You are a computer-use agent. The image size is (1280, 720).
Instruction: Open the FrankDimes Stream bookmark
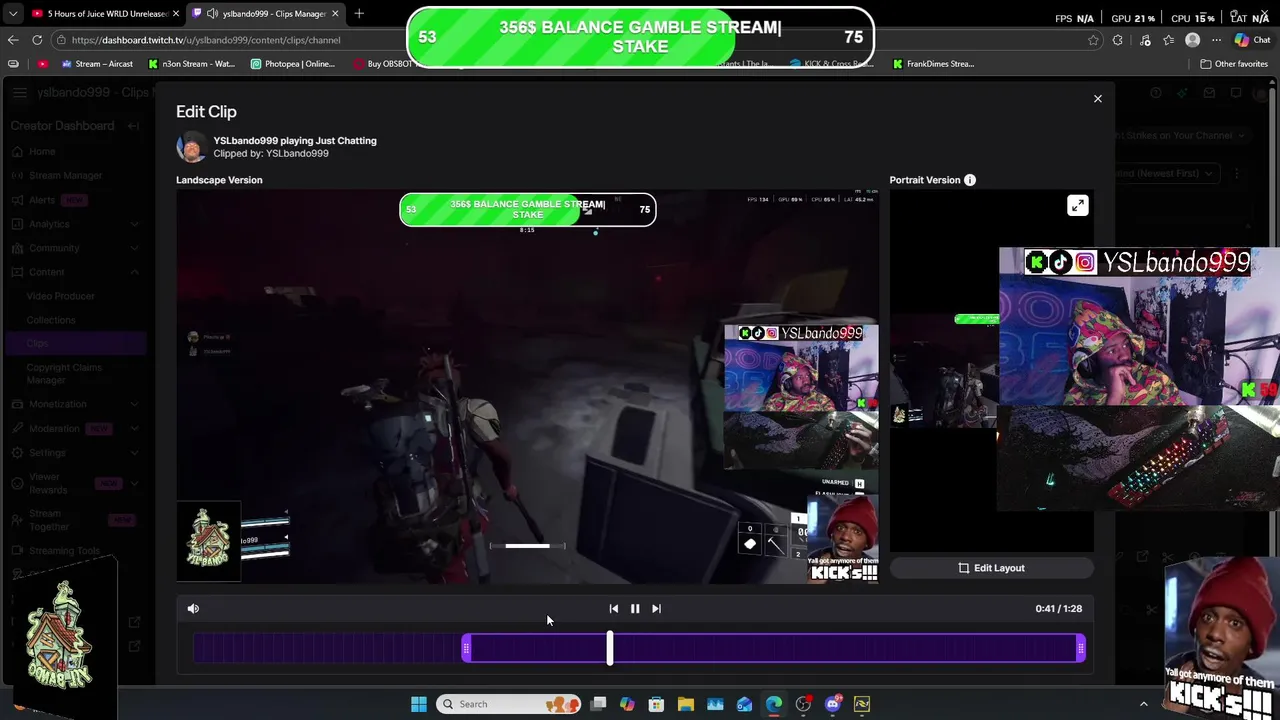934,64
